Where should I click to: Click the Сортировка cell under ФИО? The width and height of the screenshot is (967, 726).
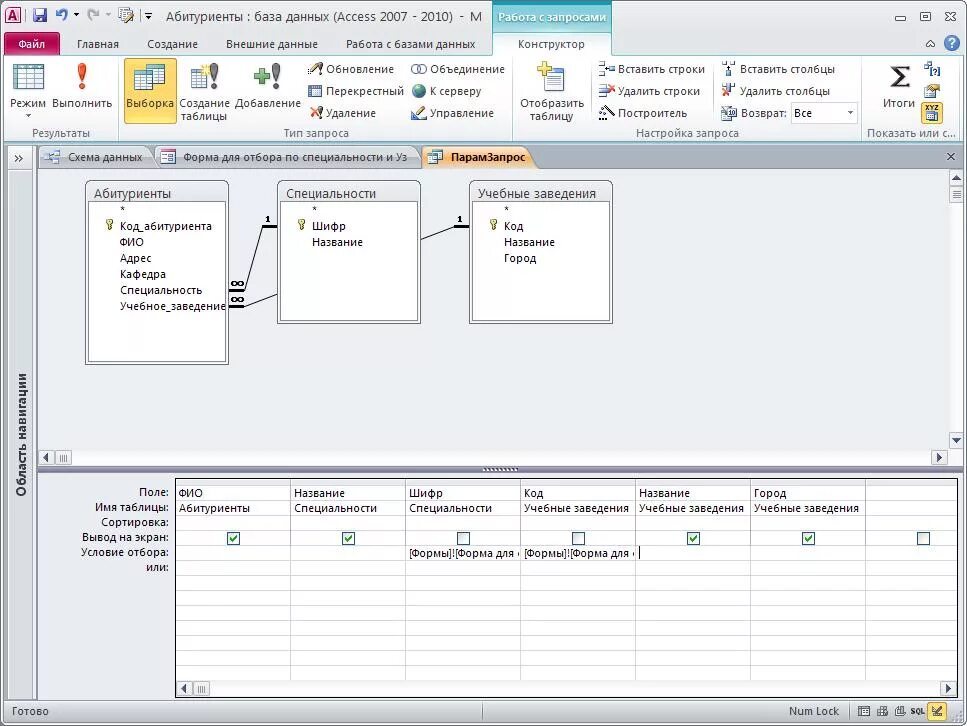[232, 523]
